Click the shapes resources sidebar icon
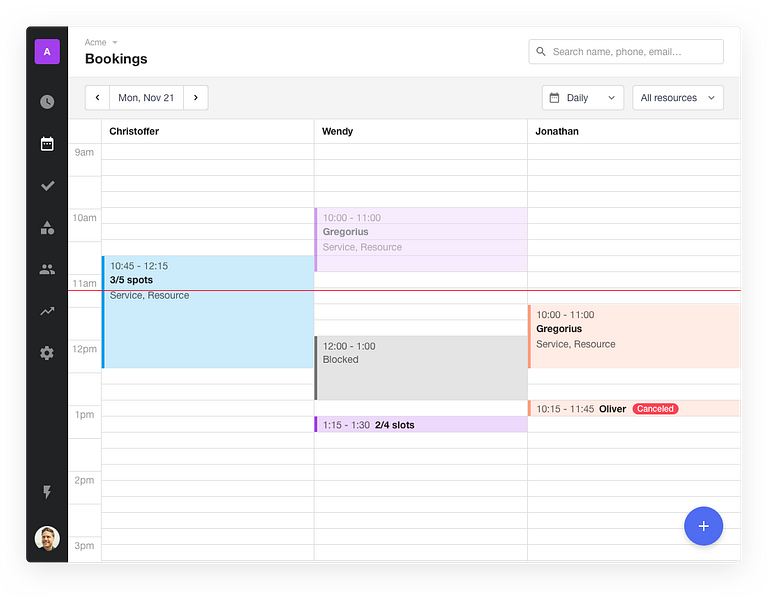The height and width of the screenshot is (600, 767). coord(47,228)
